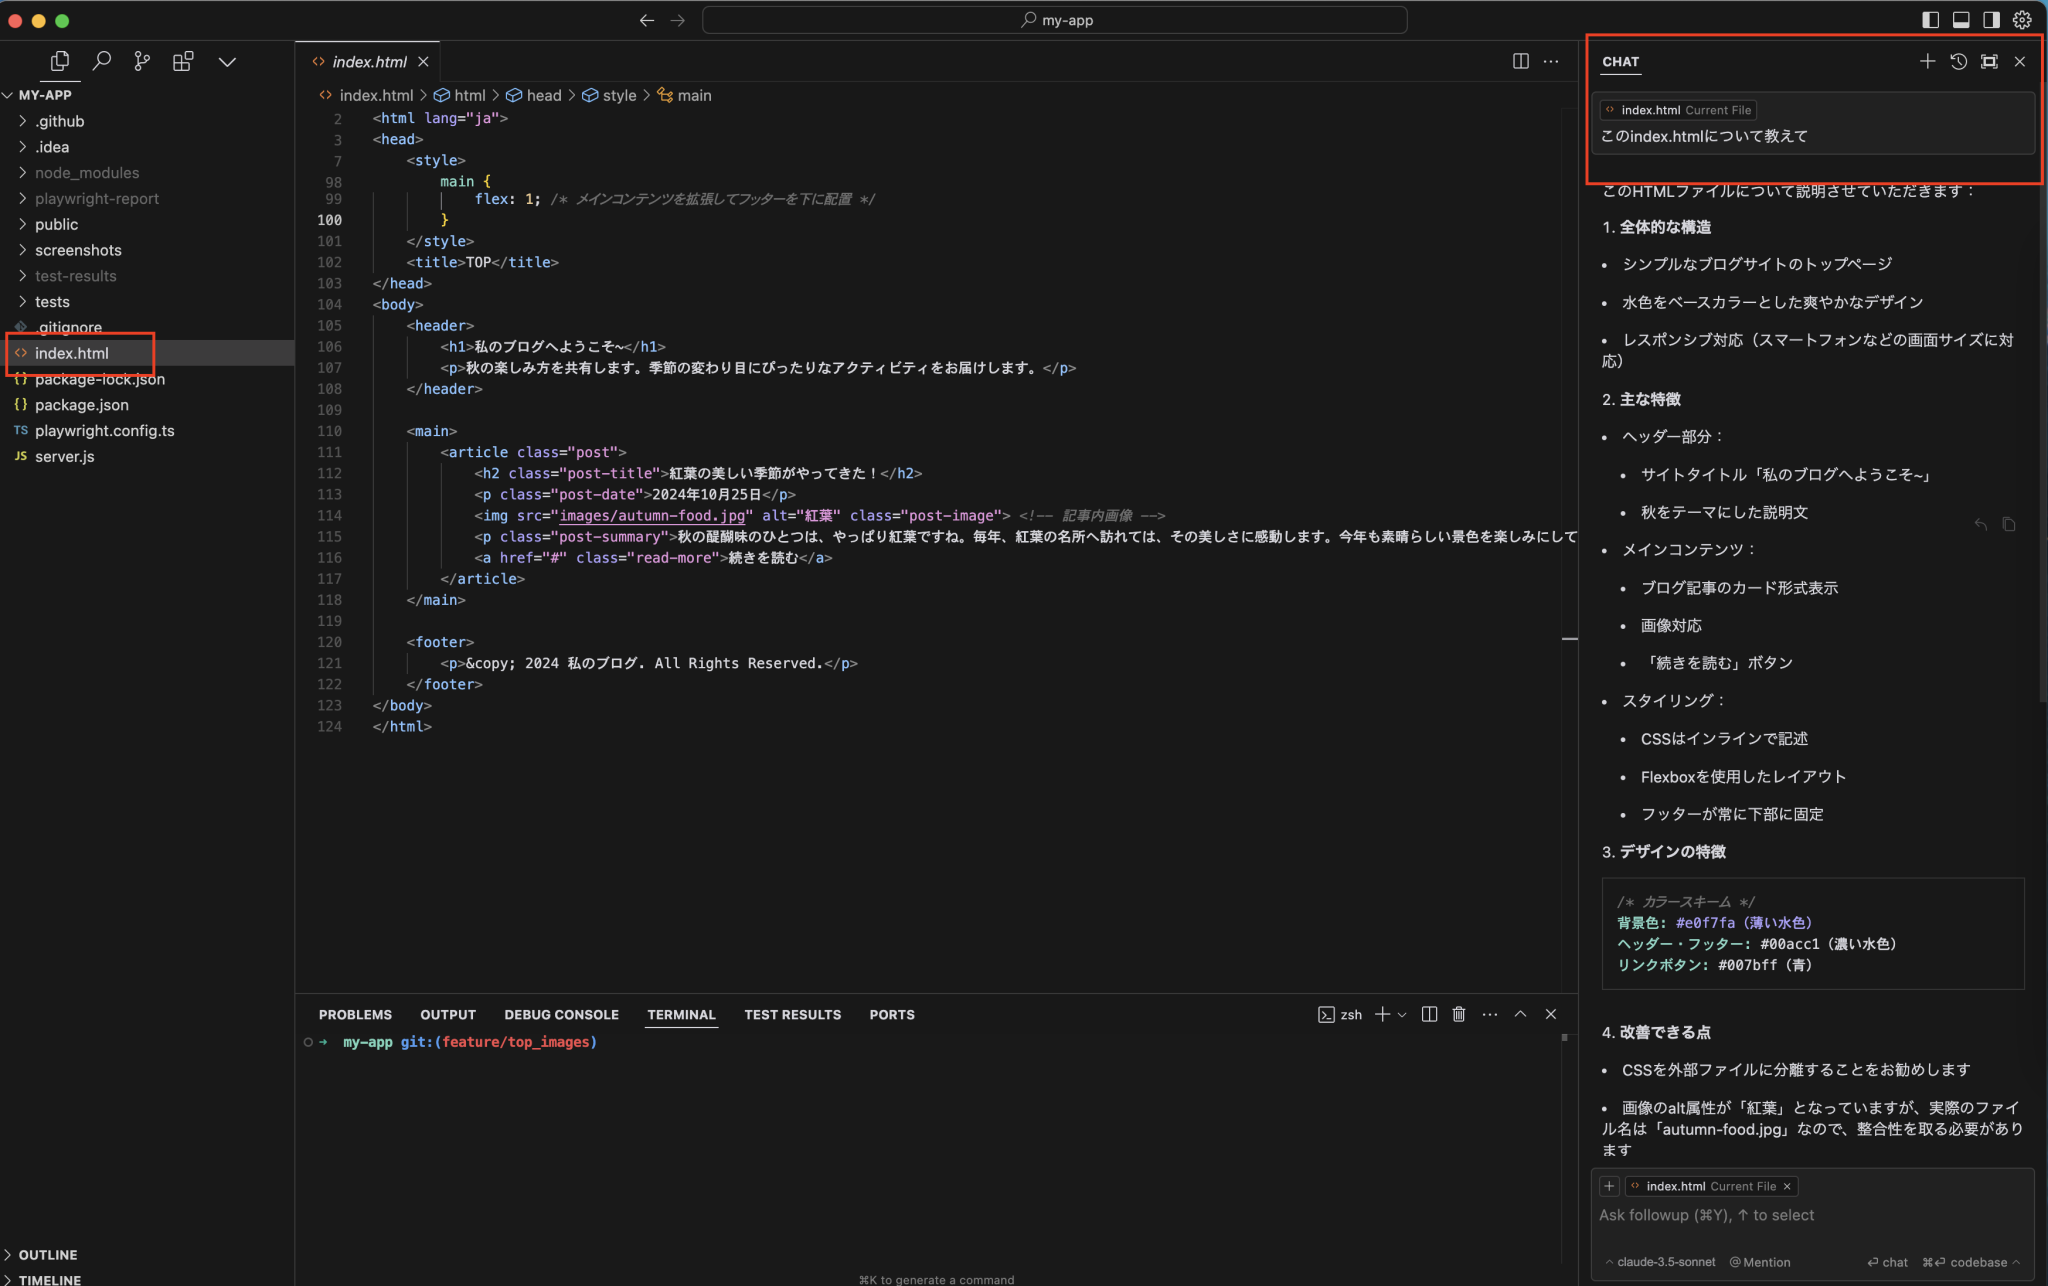Open package.json in the explorer
This screenshot has height=1286, width=2048.
[x=82, y=405]
